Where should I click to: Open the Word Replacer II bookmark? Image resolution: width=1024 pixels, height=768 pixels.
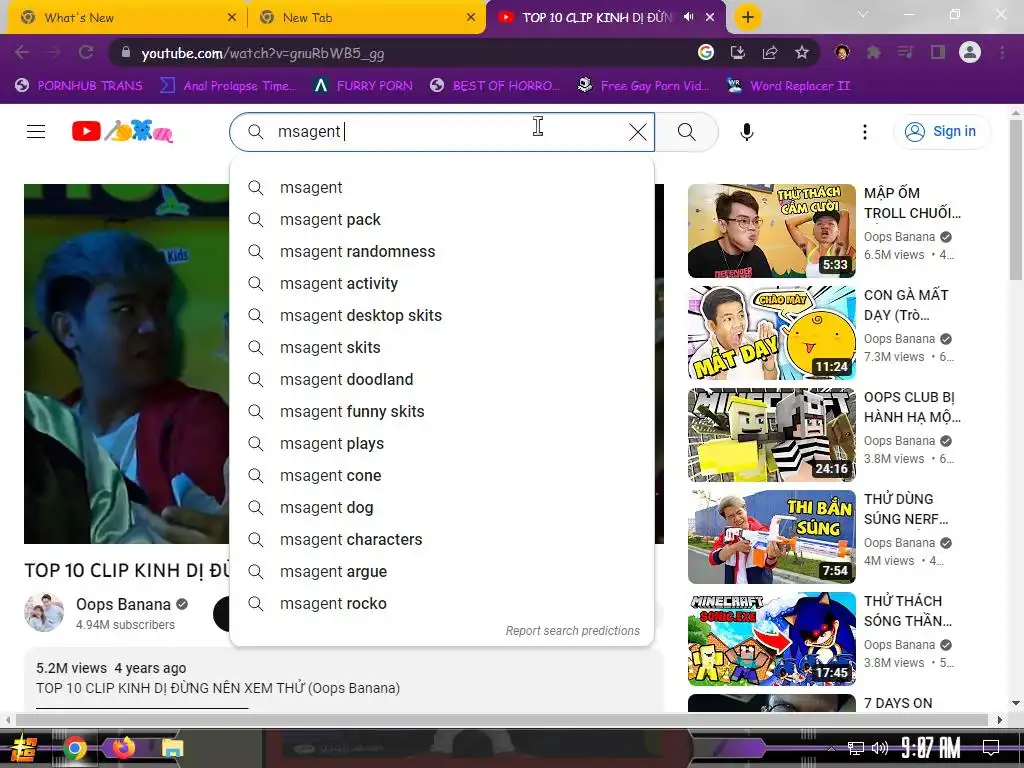pyautogui.click(x=788, y=86)
